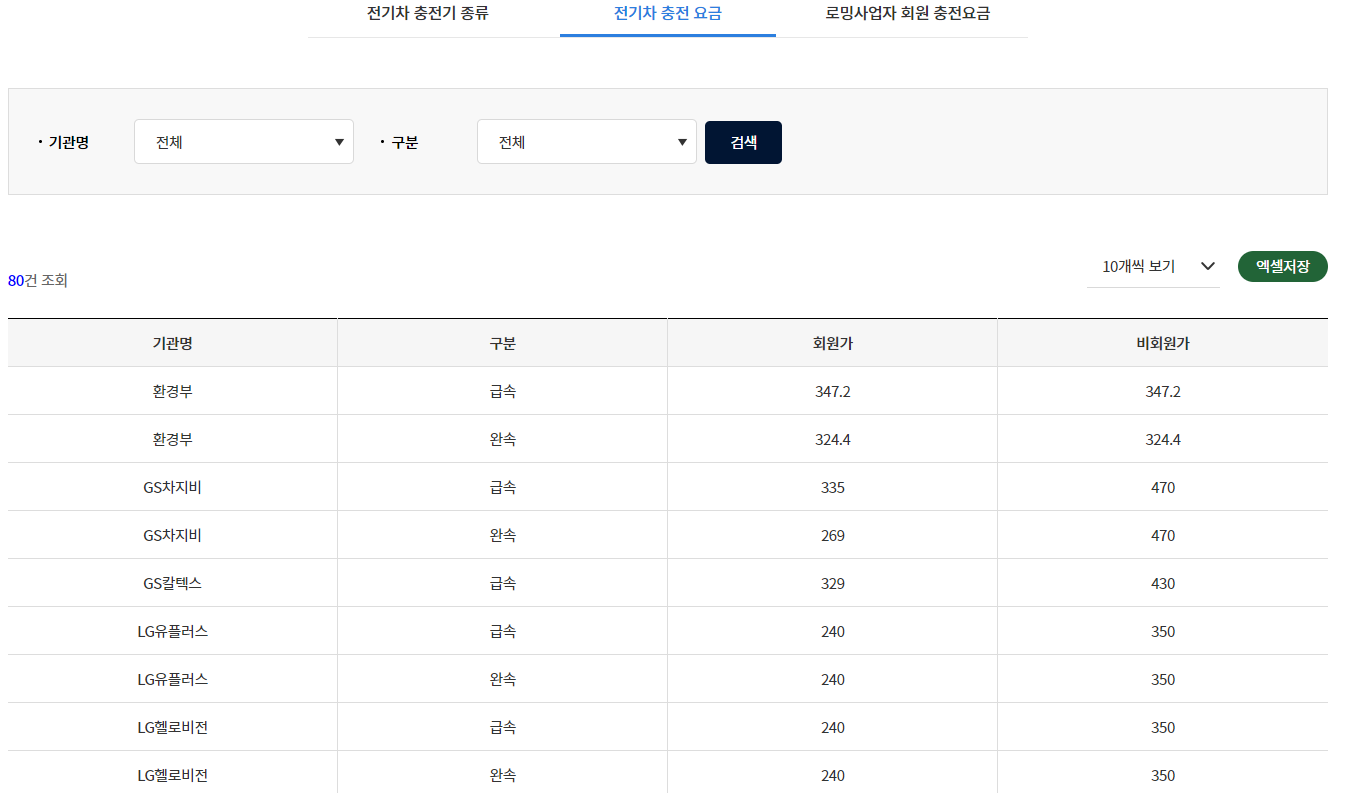Click 470 in GS차지비 완속 row
The image size is (1353, 793).
point(1163,535)
